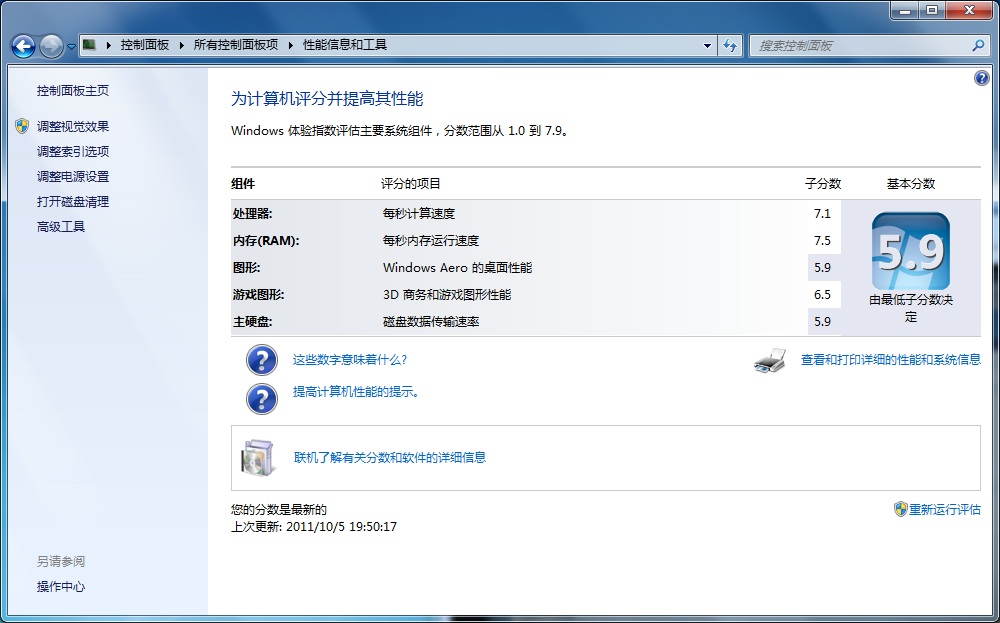Click the printer icon
1000x623 pixels.
[770, 360]
